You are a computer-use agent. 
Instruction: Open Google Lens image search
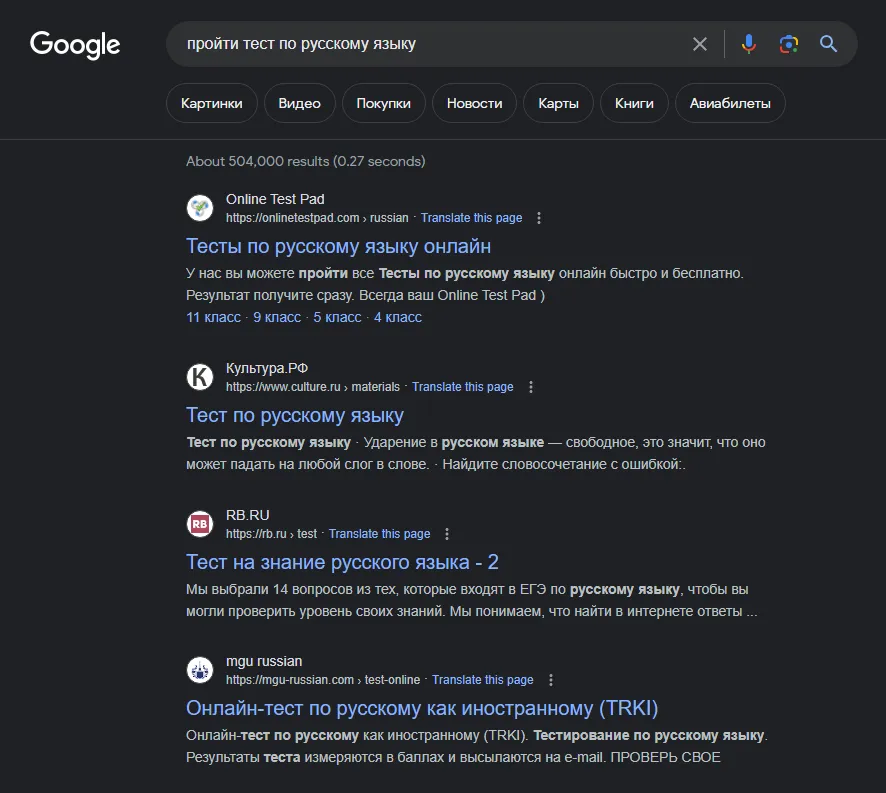[x=789, y=44]
